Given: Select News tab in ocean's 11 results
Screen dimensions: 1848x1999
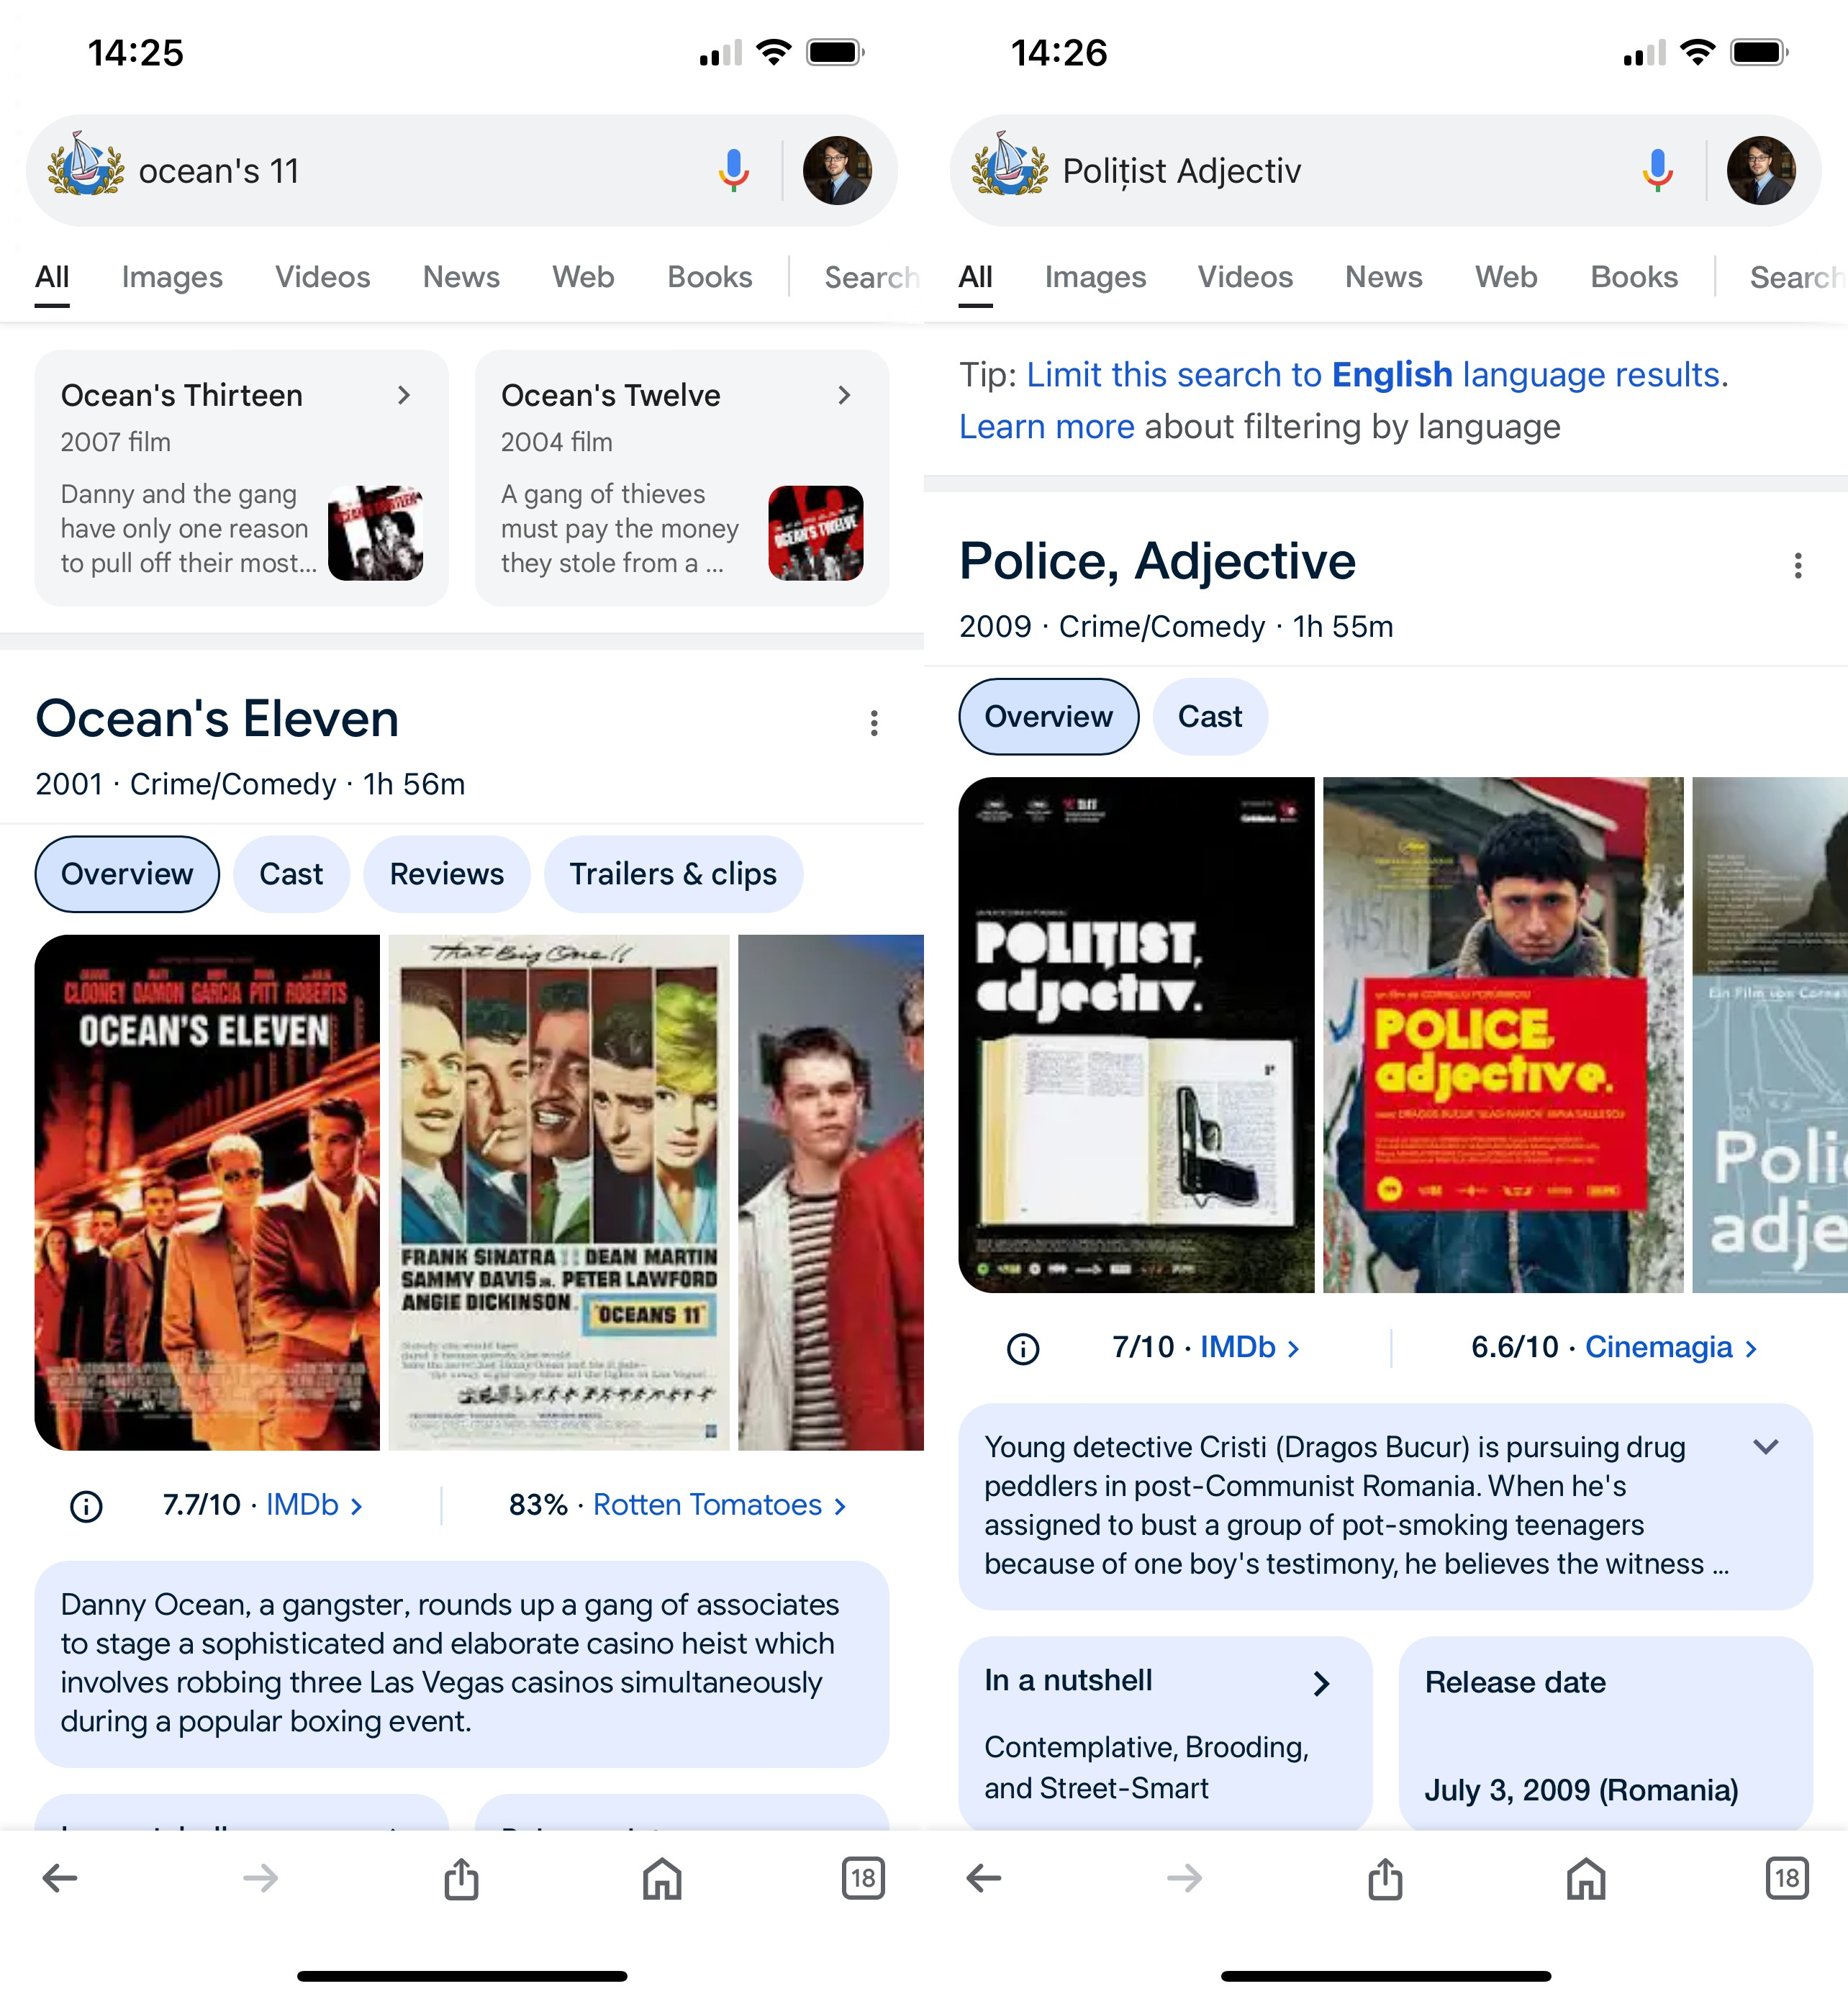Looking at the screenshot, I should click(x=461, y=277).
